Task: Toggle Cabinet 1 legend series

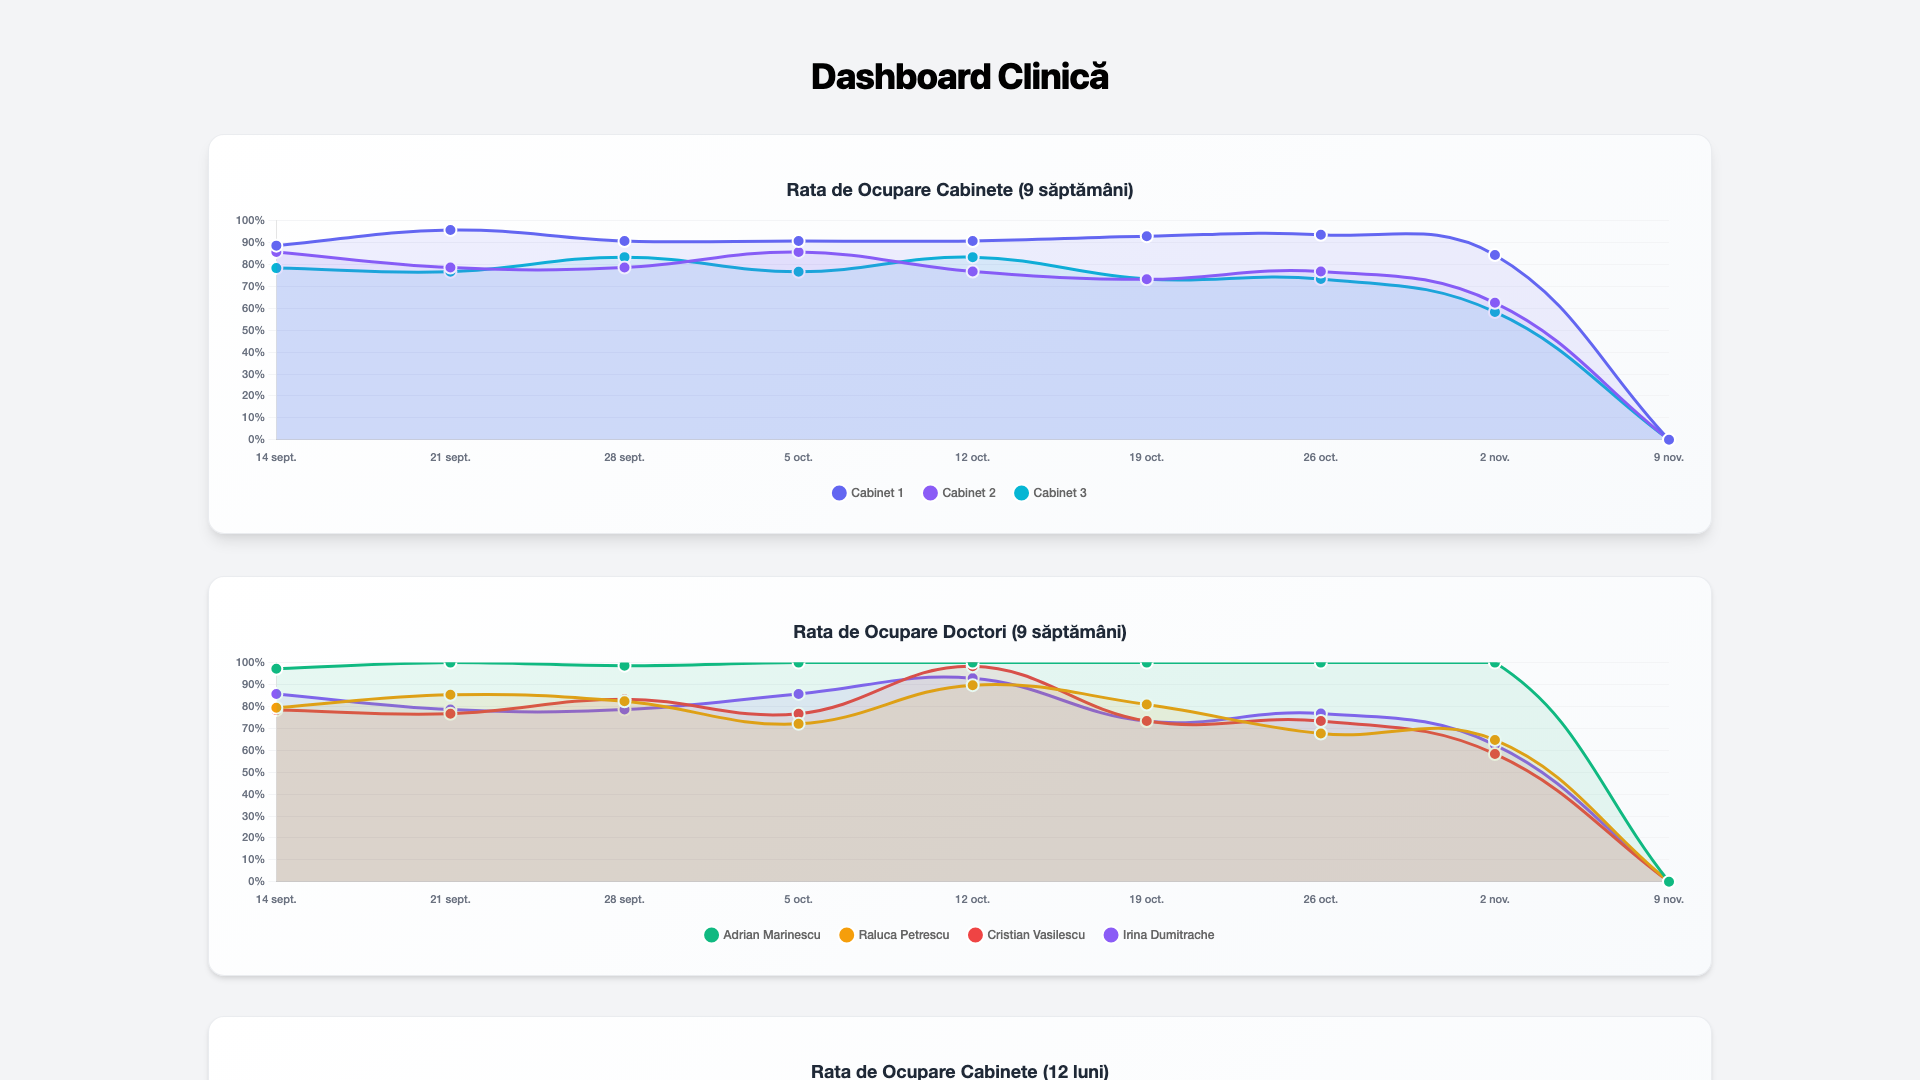Action: coord(868,493)
